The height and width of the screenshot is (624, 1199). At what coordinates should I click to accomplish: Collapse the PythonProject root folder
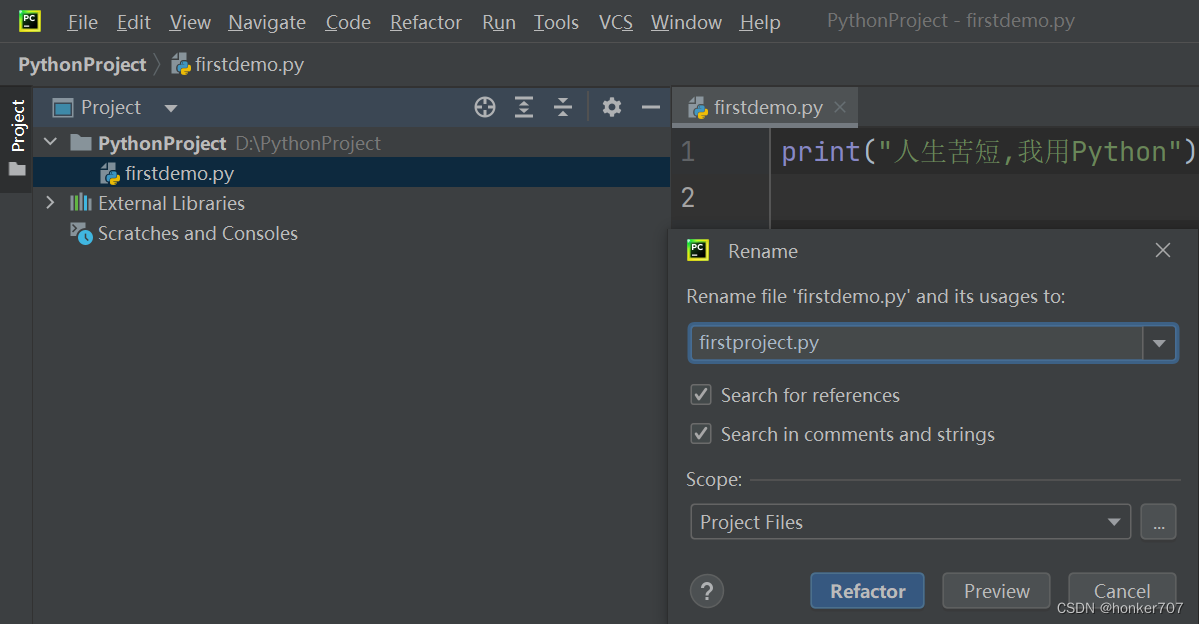click(50, 142)
